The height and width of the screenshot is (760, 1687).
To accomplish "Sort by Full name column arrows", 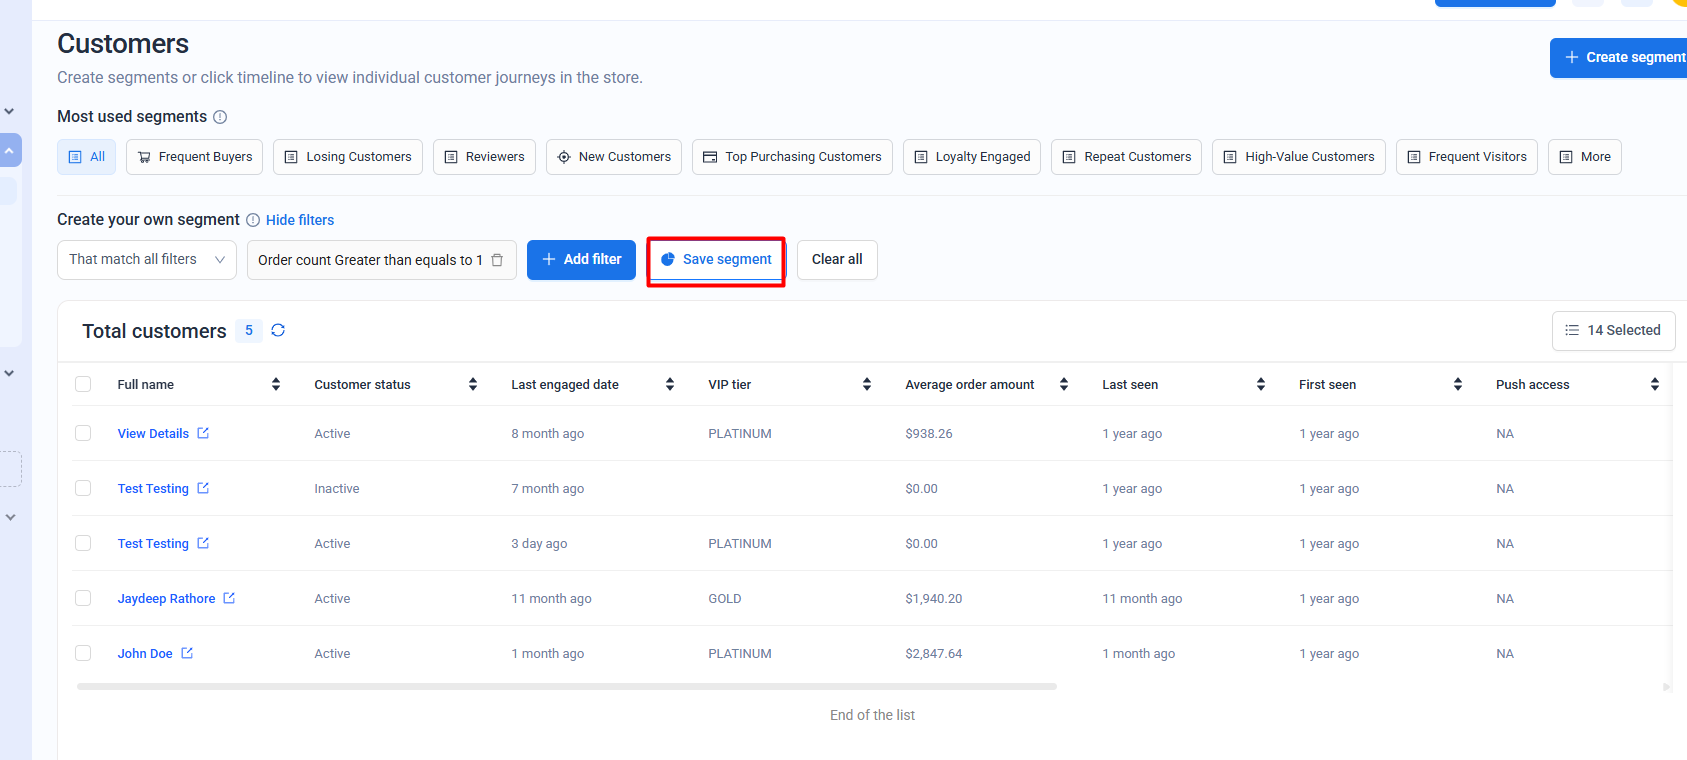I will click(x=276, y=384).
